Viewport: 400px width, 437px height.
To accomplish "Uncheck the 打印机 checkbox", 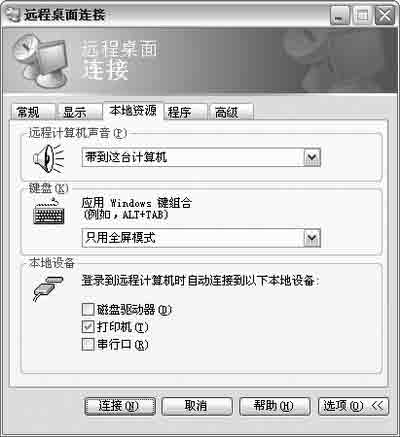I will [x=88, y=327].
